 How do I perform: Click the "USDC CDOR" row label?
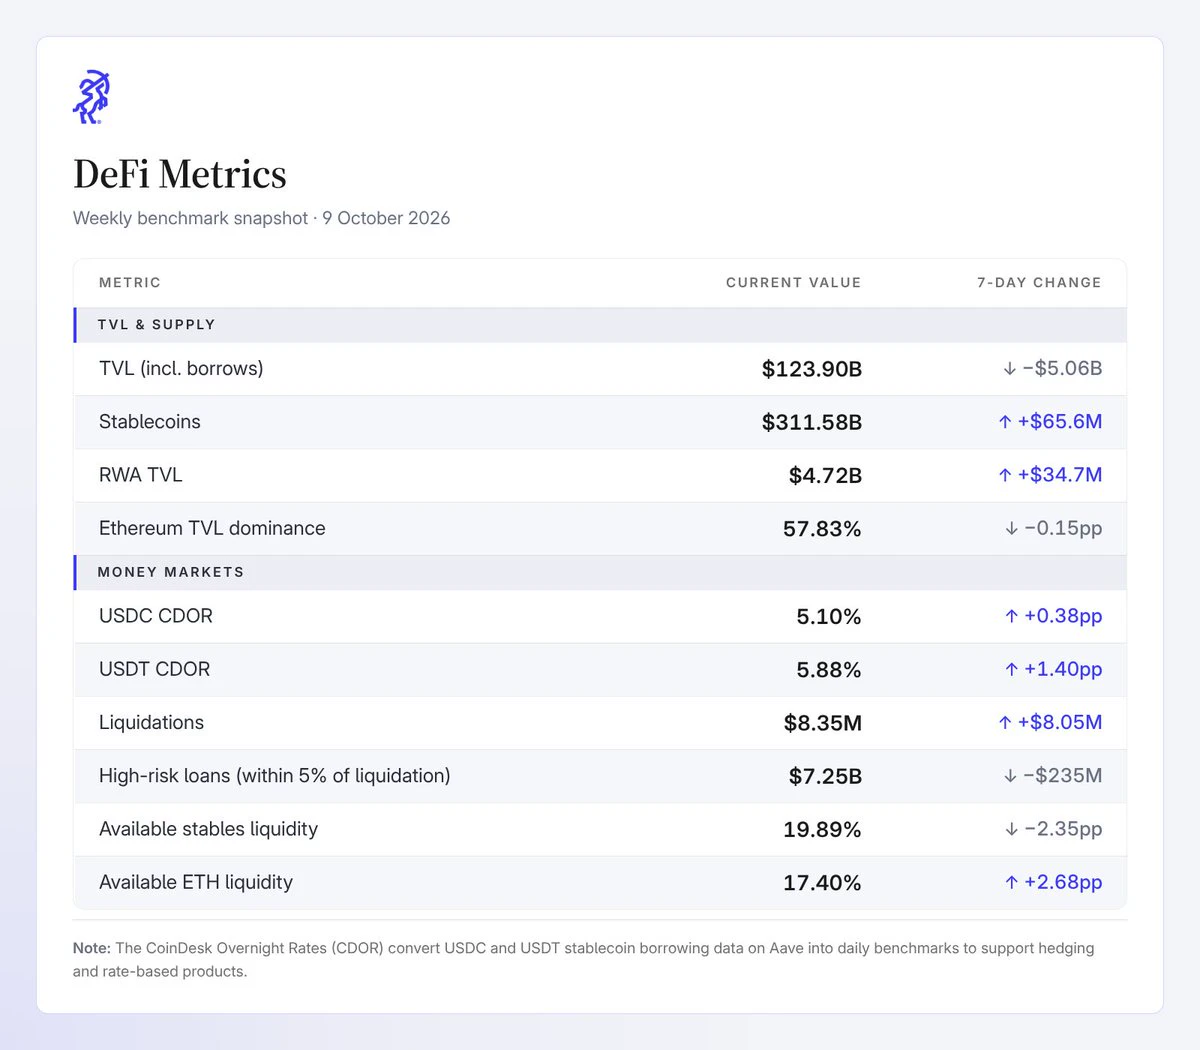coord(156,616)
